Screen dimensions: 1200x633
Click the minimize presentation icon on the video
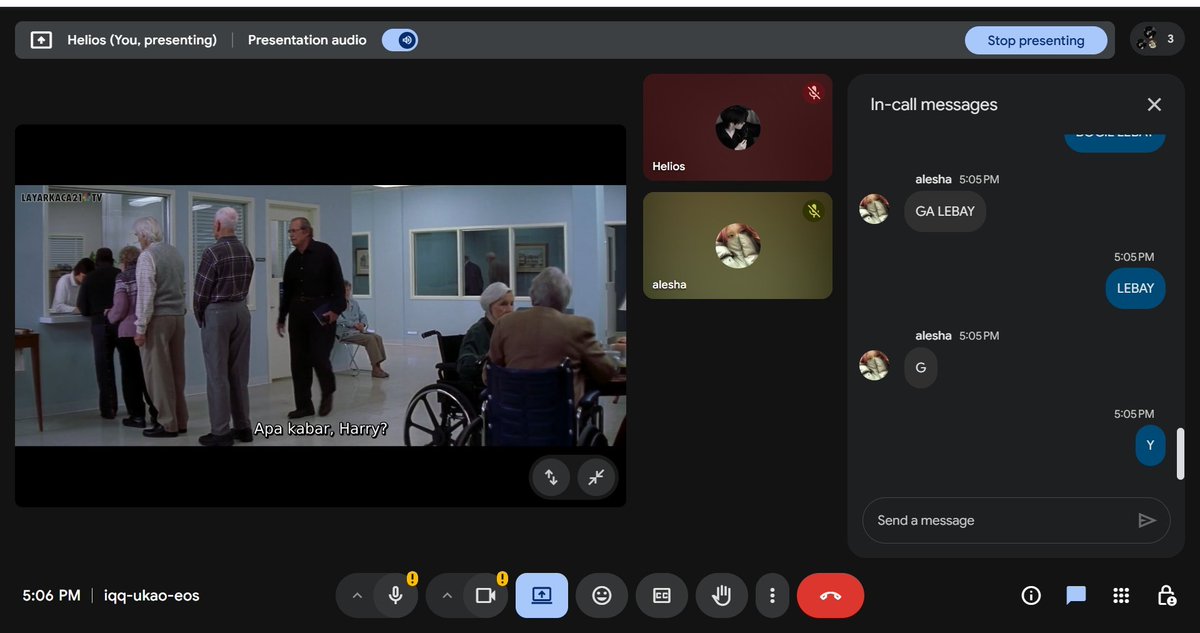pos(596,477)
